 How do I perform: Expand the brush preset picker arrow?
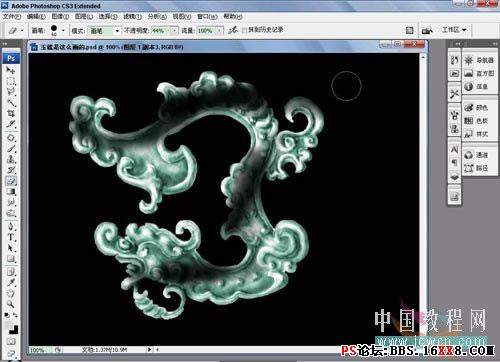(63, 30)
